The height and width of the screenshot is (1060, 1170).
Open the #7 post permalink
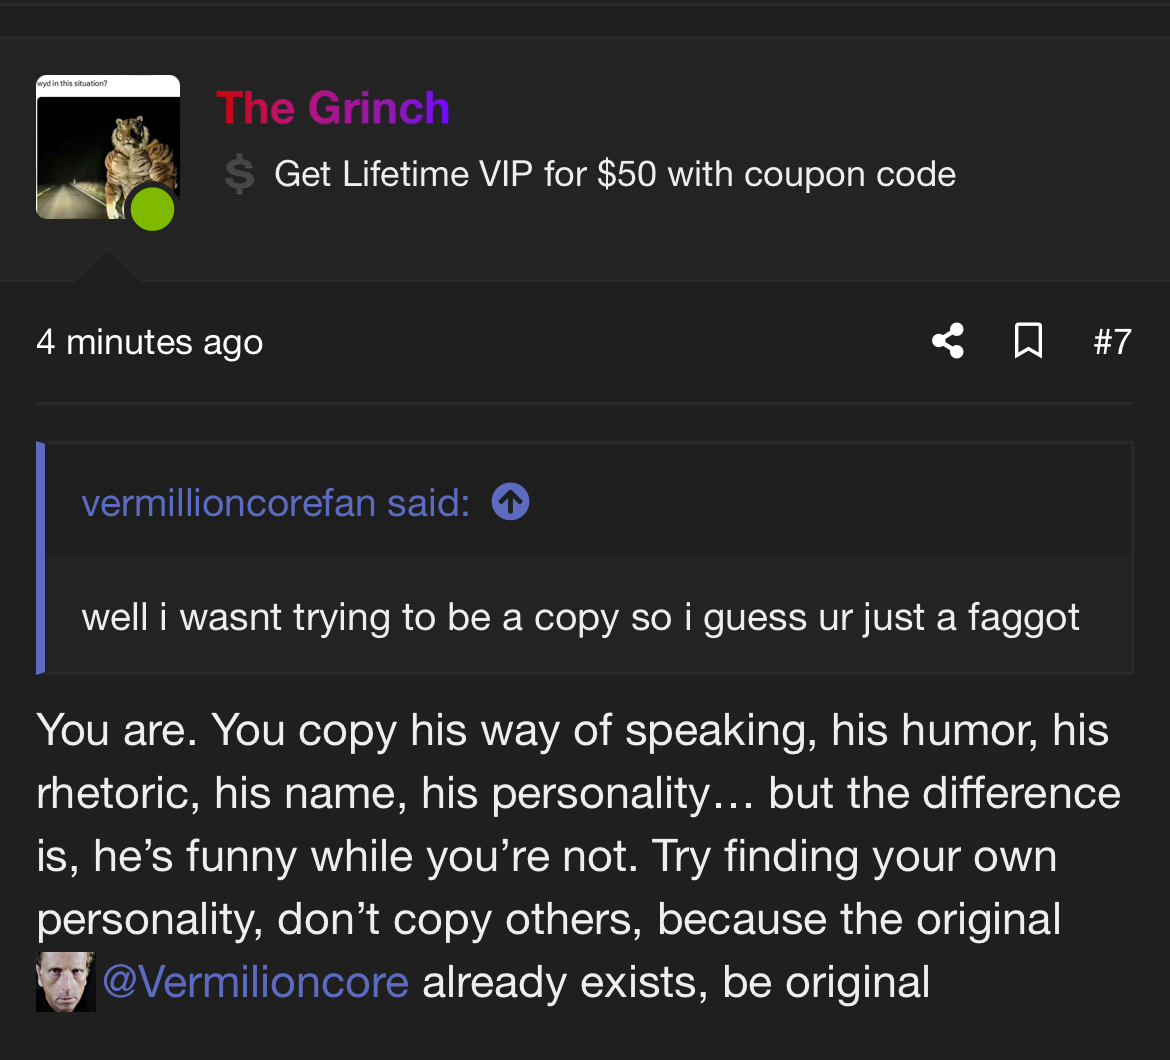pyautogui.click(x=1112, y=342)
